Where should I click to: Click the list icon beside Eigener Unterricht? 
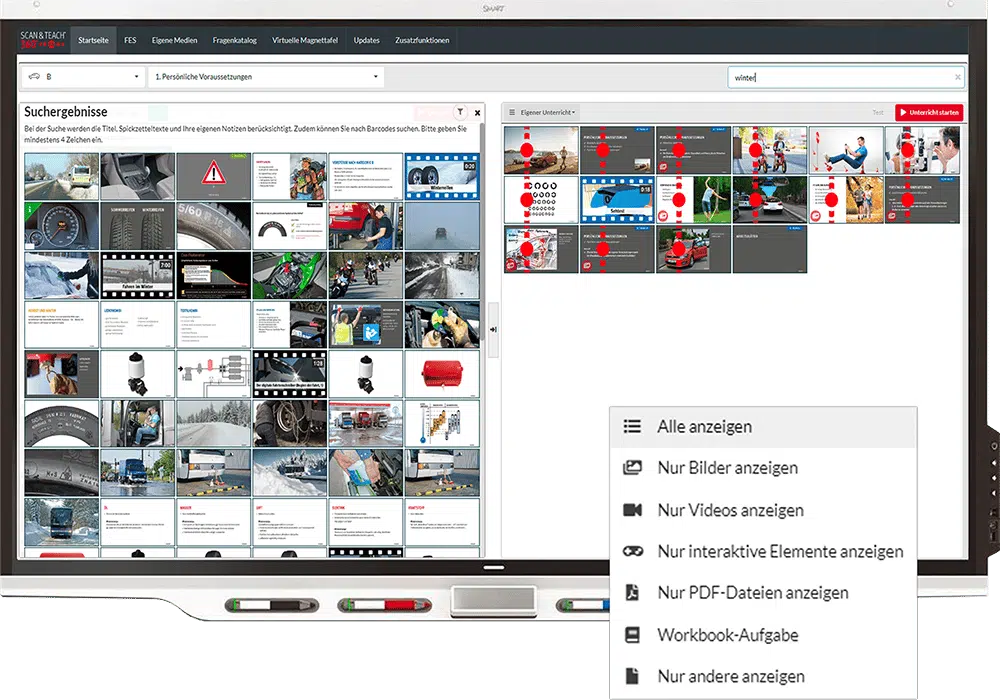511,113
